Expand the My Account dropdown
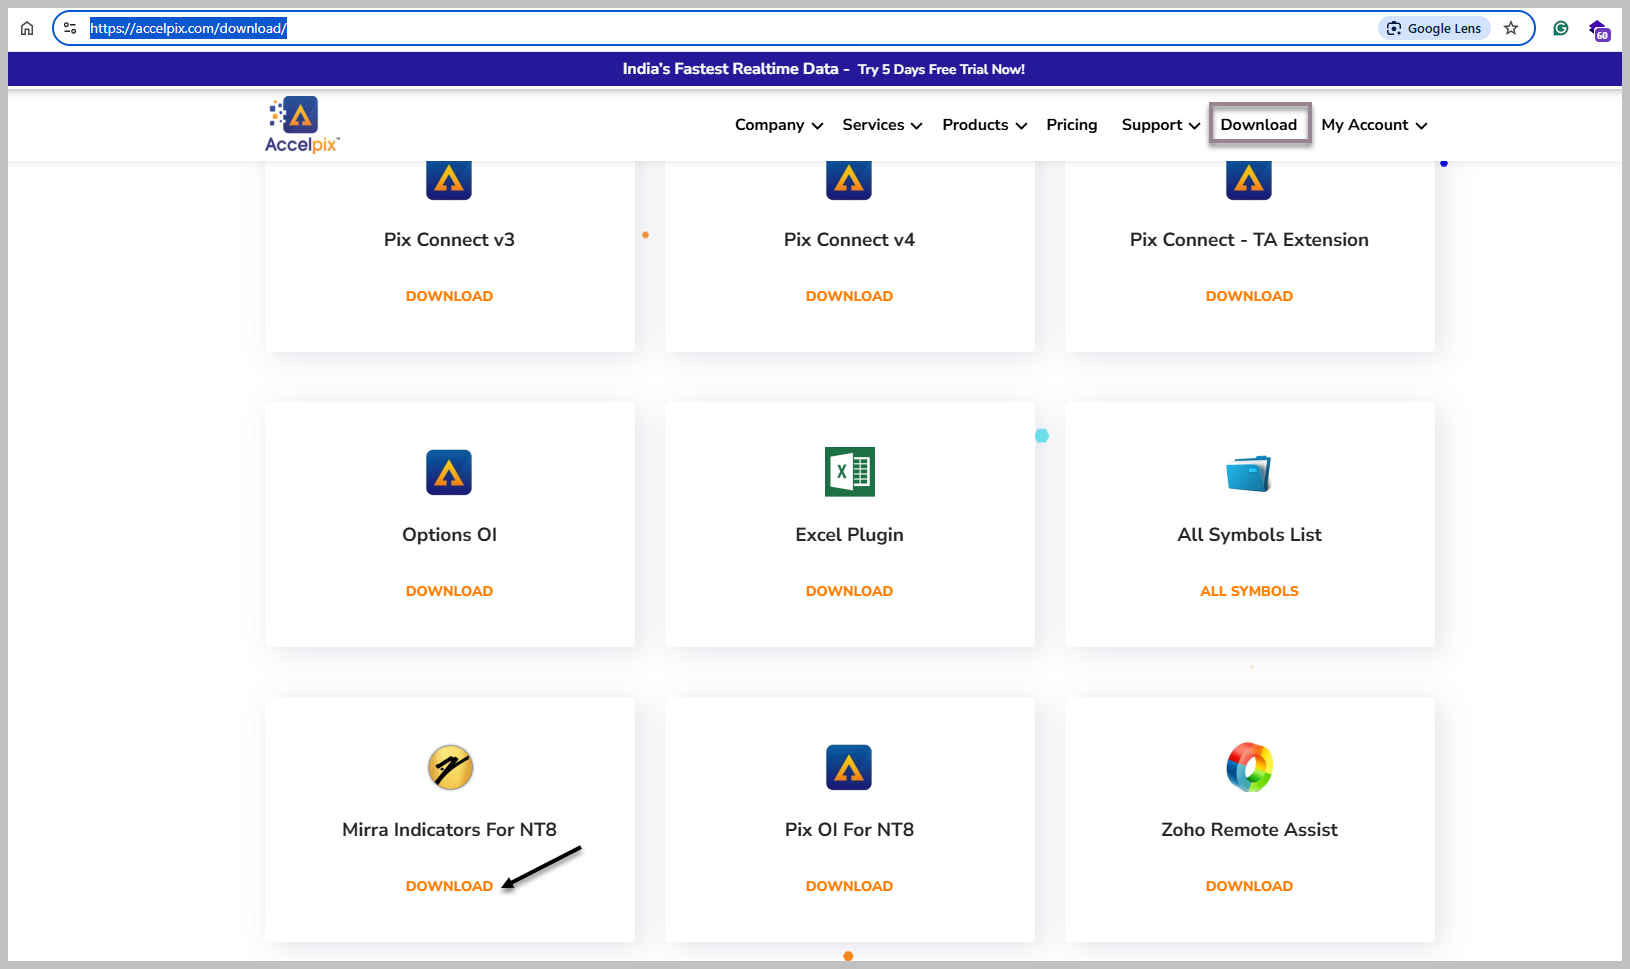 click(x=1374, y=125)
